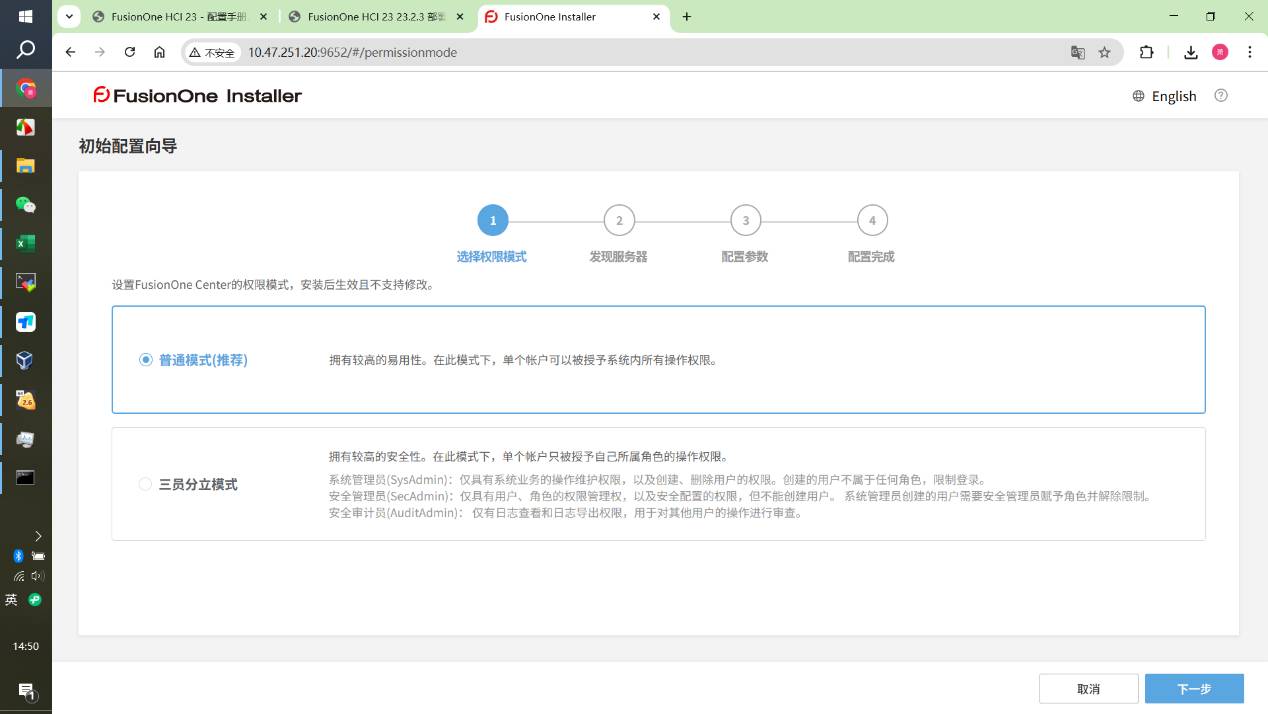The height and width of the screenshot is (714, 1268).
Task: Translate this page via address bar icon
Action: click(x=1078, y=53)
